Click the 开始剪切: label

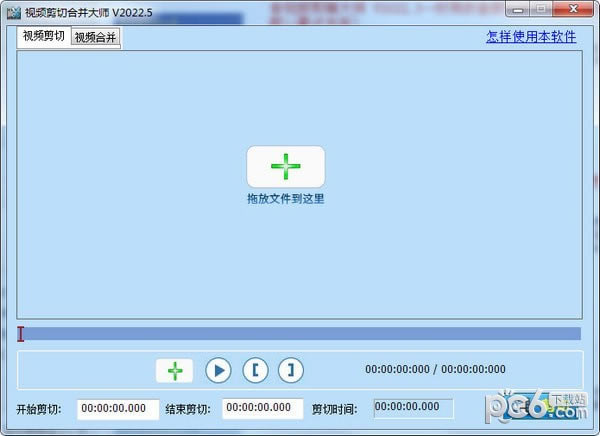39,410
